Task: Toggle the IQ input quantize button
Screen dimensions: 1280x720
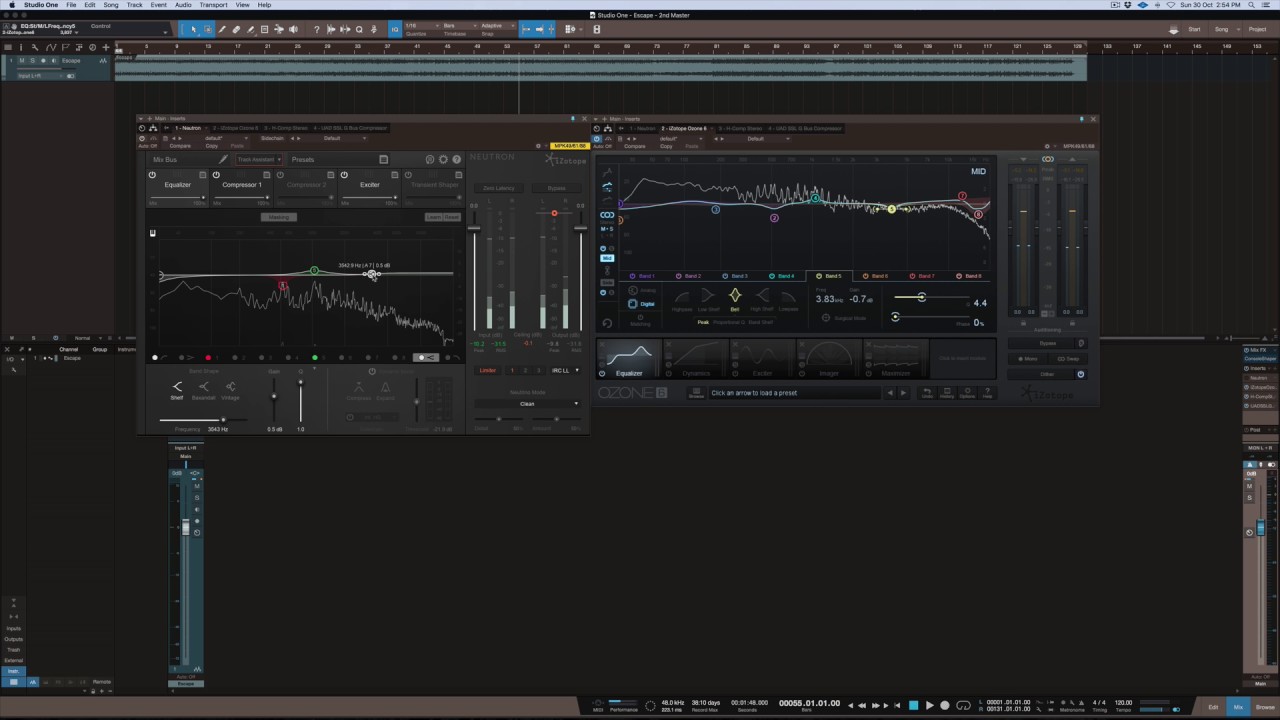Action: [395, 30]
